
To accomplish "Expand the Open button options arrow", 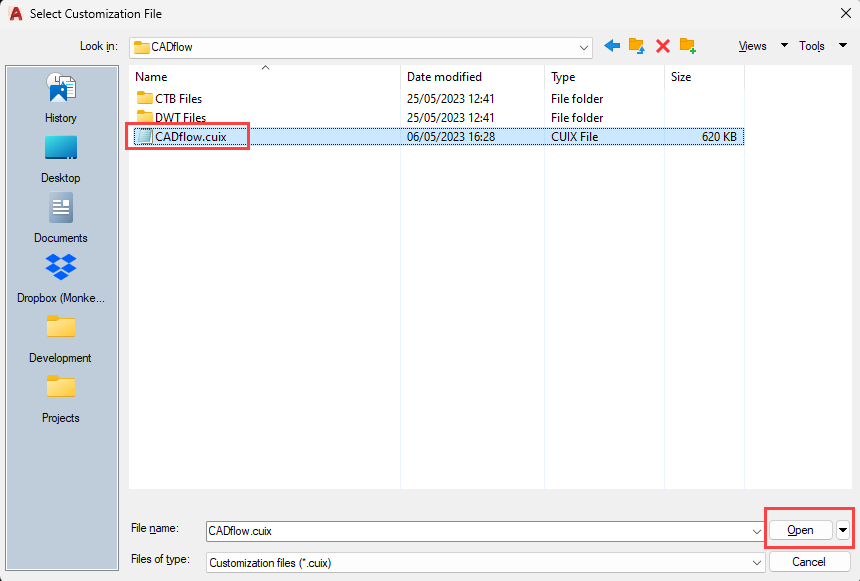I will pyautogui.click(x=843, y=530).
